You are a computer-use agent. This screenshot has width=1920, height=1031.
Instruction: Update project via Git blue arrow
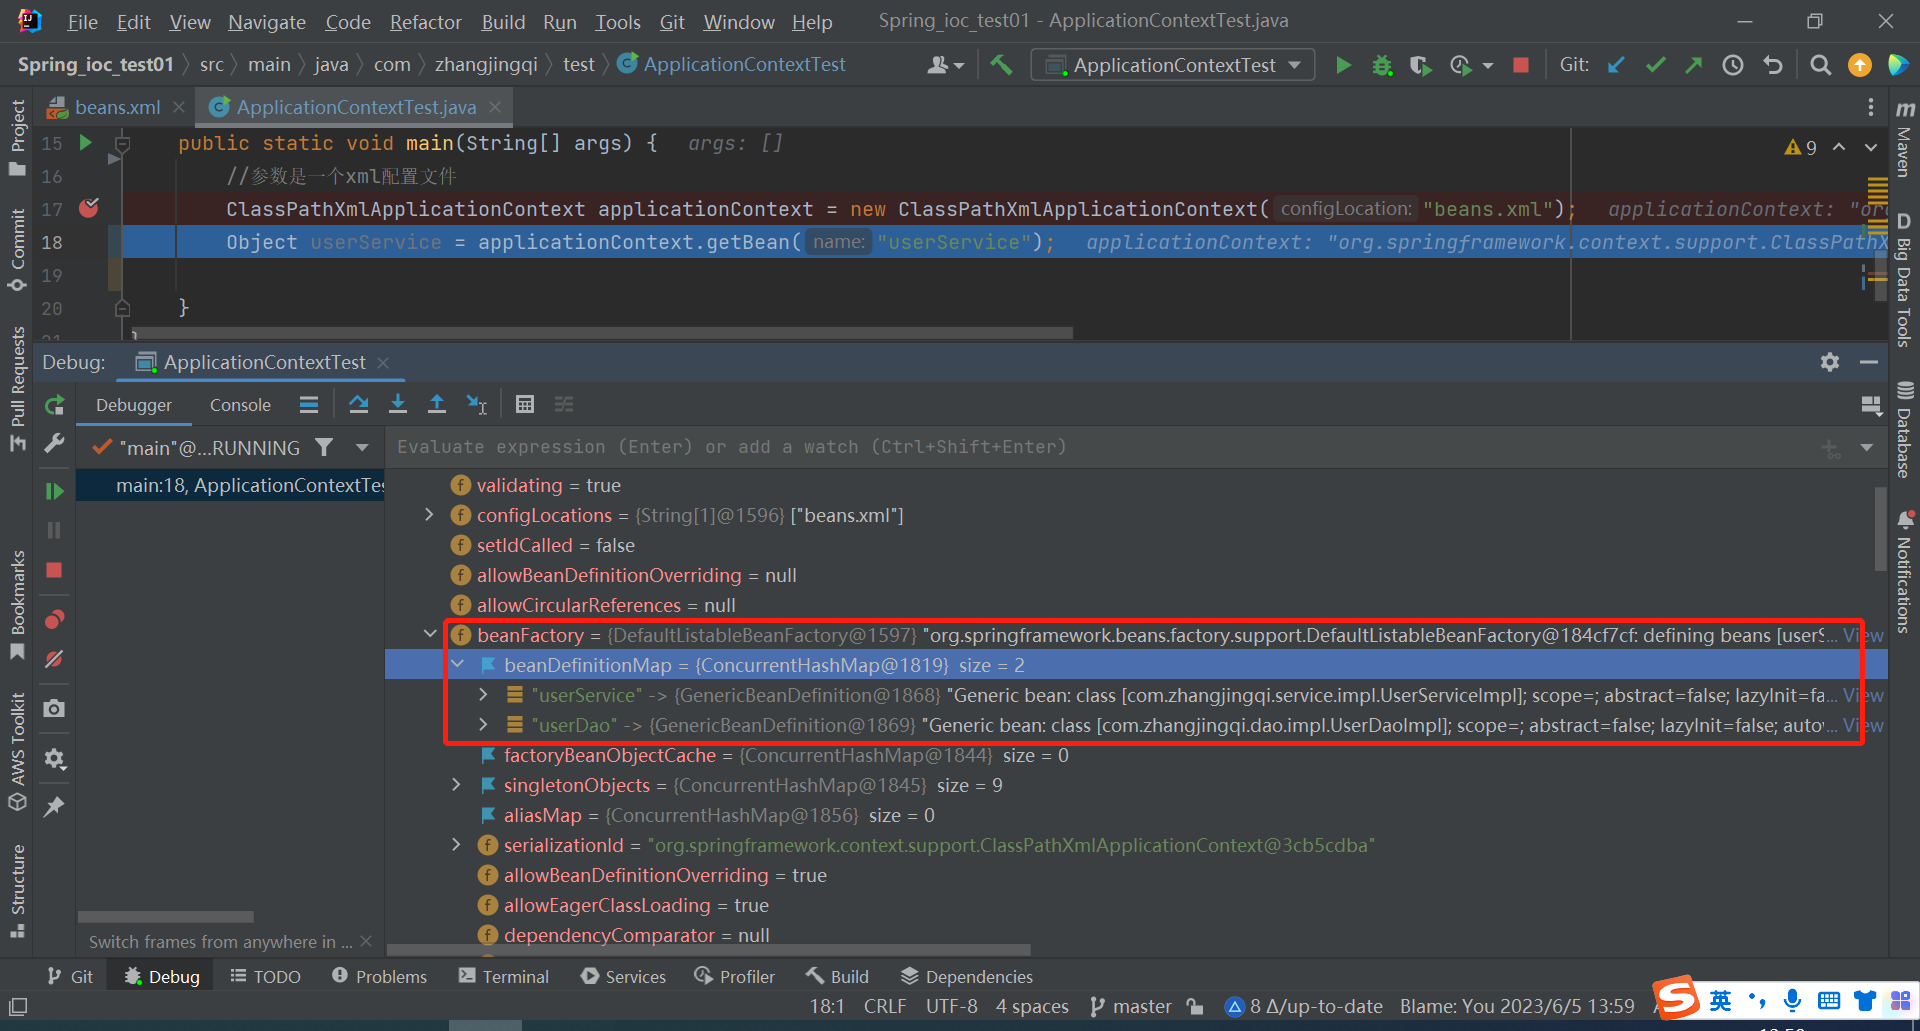click(x=1616, y=65)
